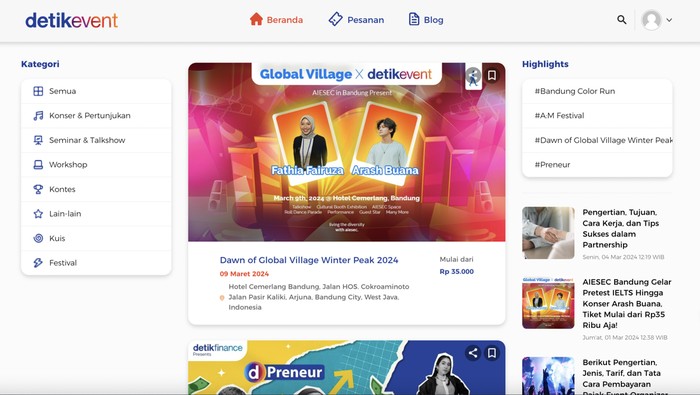Choose the Kuis category

point(96,238)
